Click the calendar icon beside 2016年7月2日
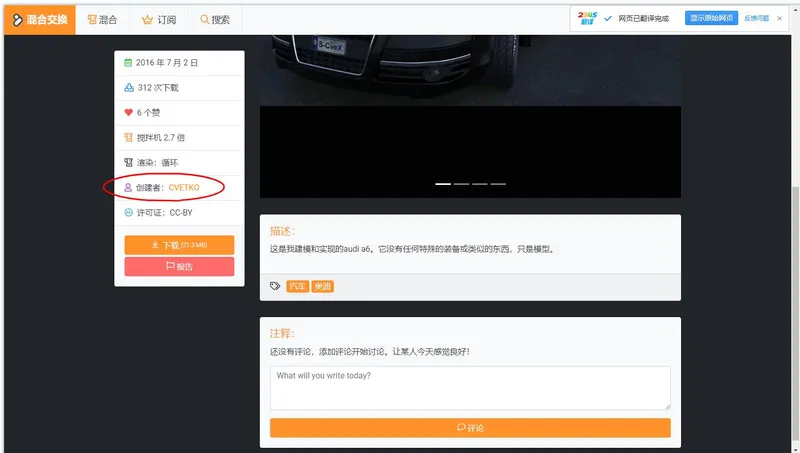The image size is (800, 453). pos(128,63)
